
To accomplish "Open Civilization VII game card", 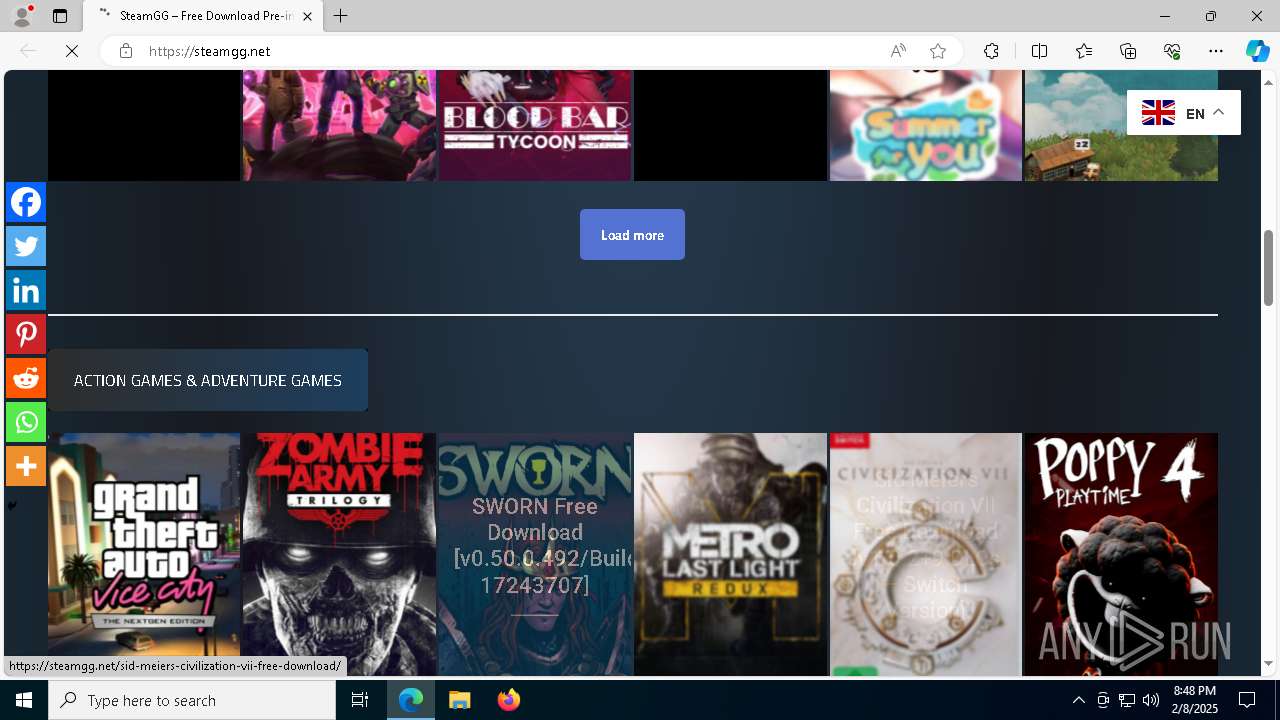I will tap(926, 554).
